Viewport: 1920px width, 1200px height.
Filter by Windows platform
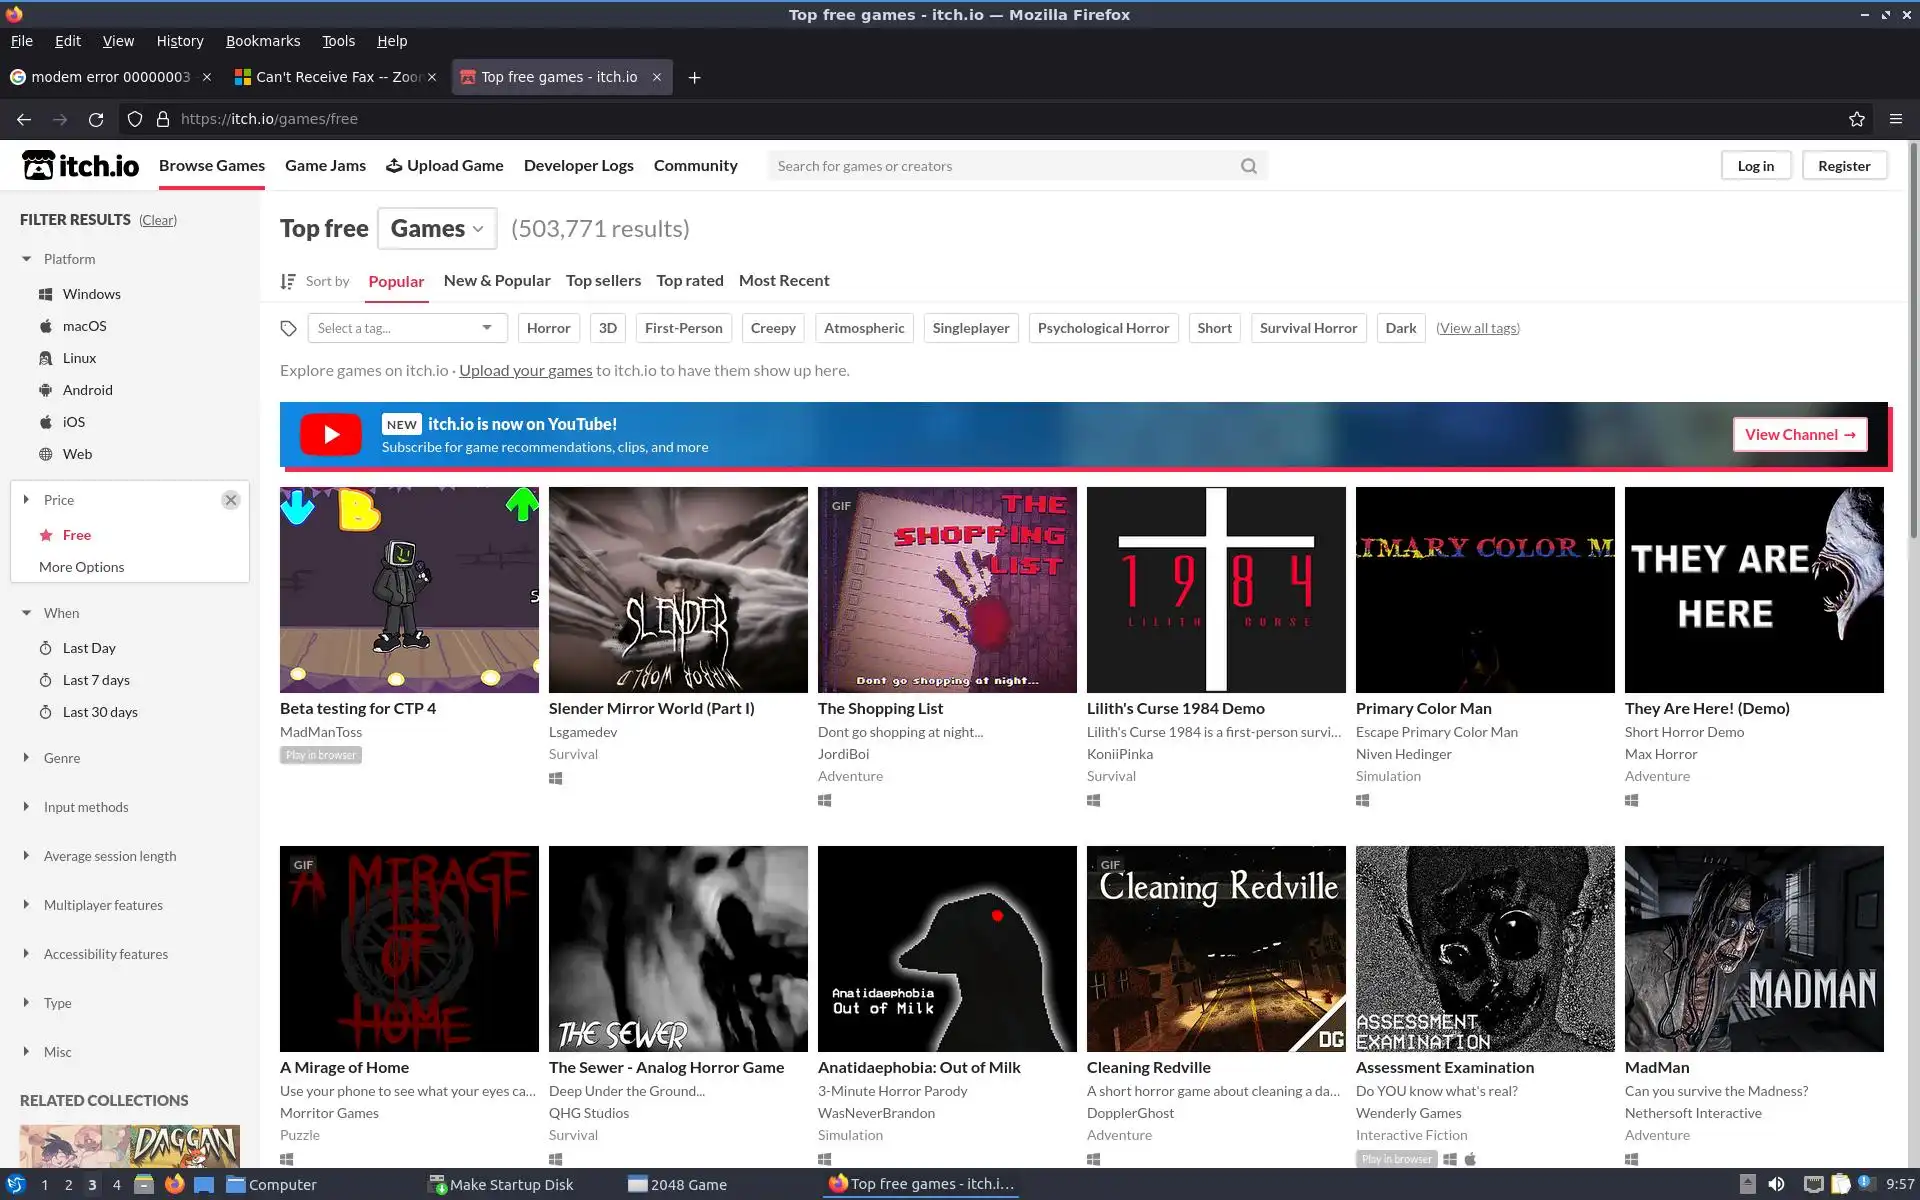(x=91, y=294)
